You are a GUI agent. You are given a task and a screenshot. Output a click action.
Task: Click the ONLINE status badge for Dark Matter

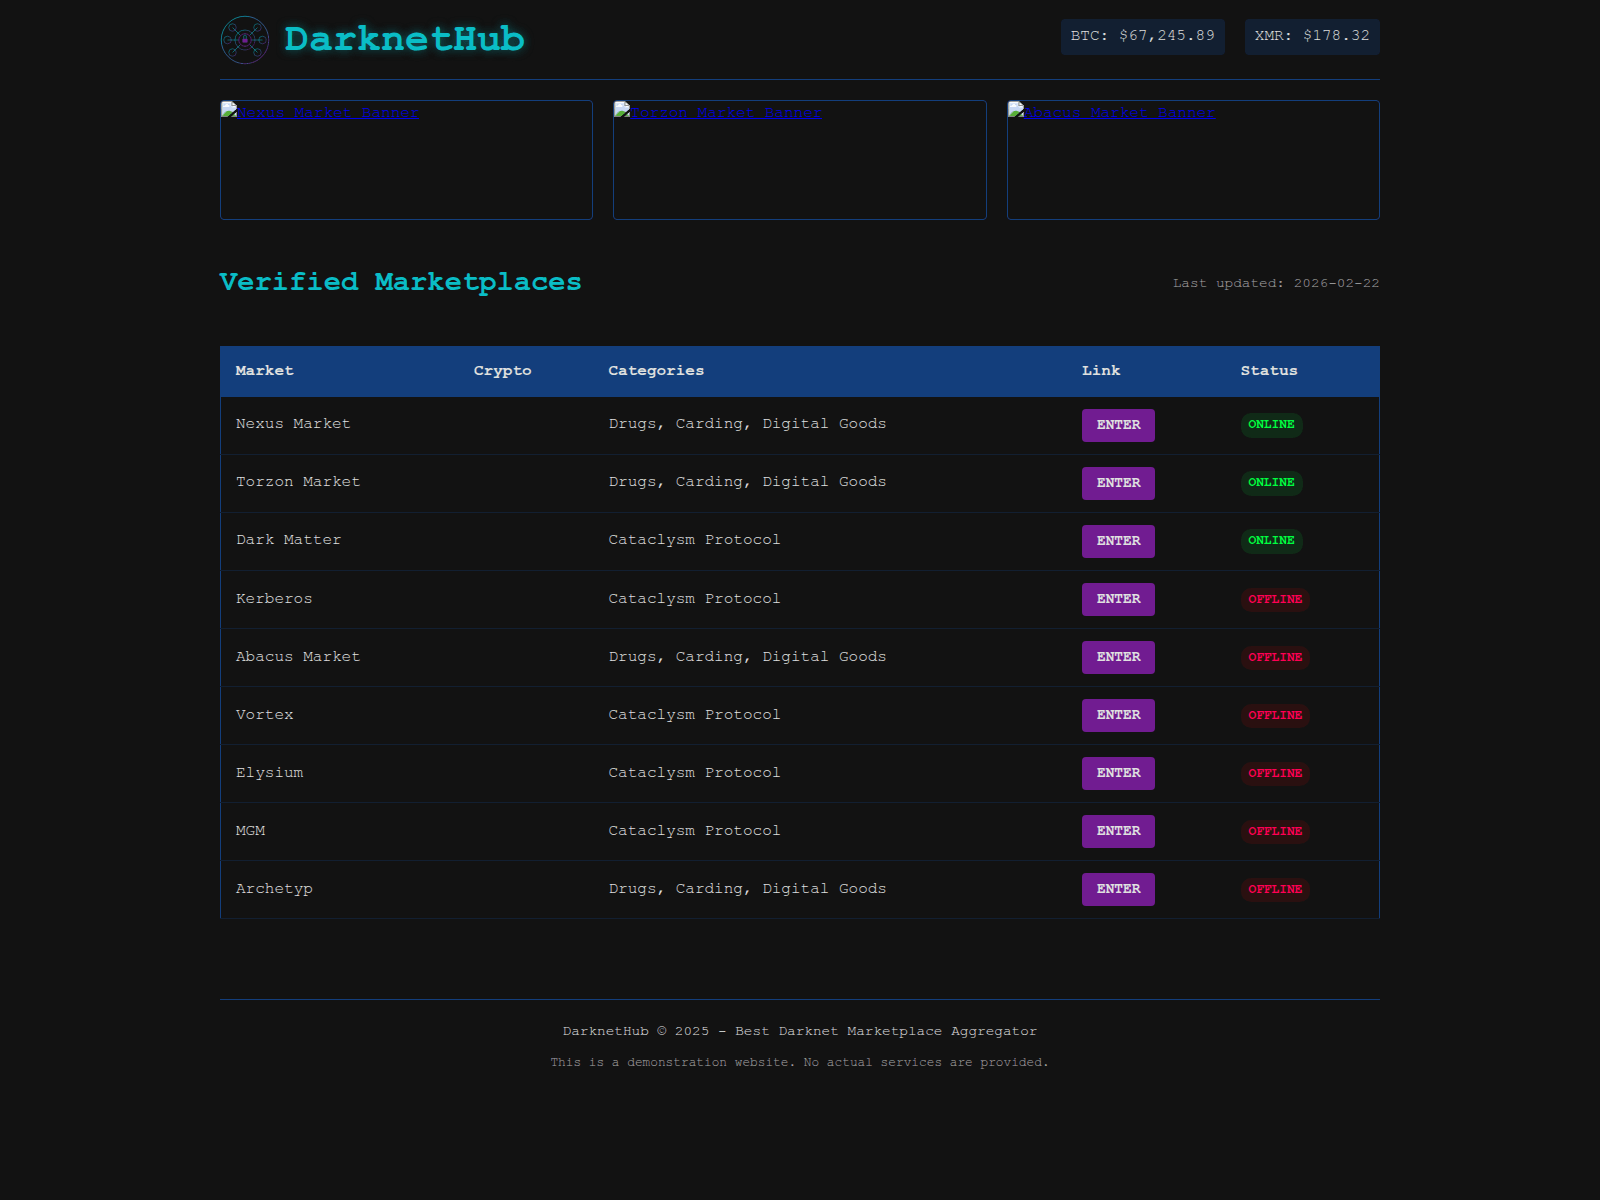[x=1271, y=541]
